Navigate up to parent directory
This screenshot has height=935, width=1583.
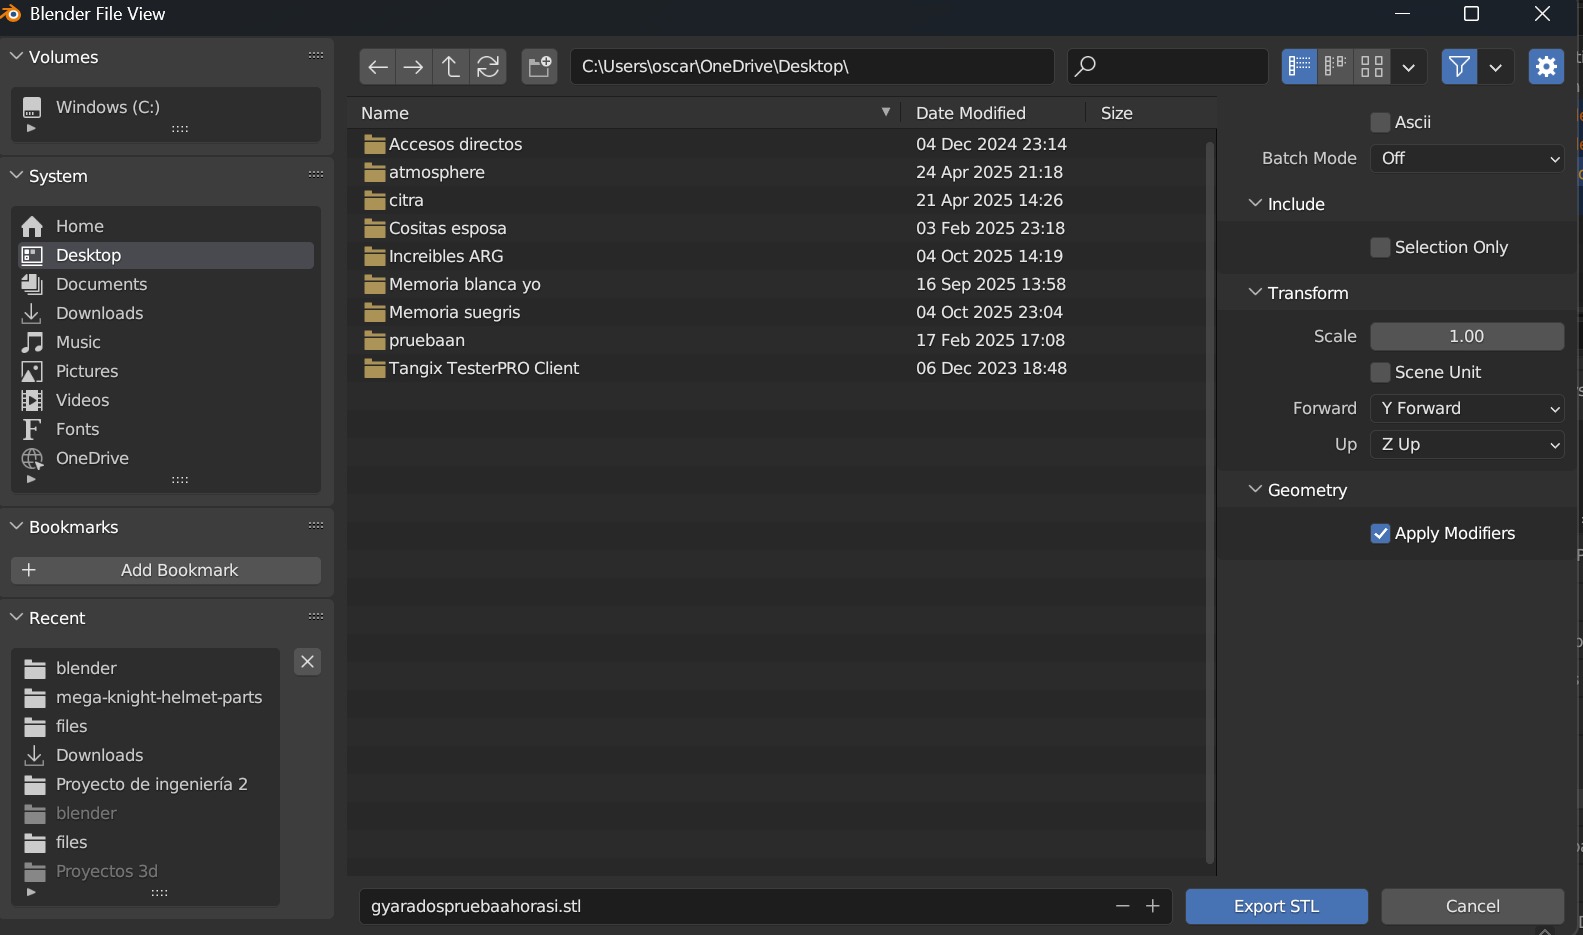451,66
